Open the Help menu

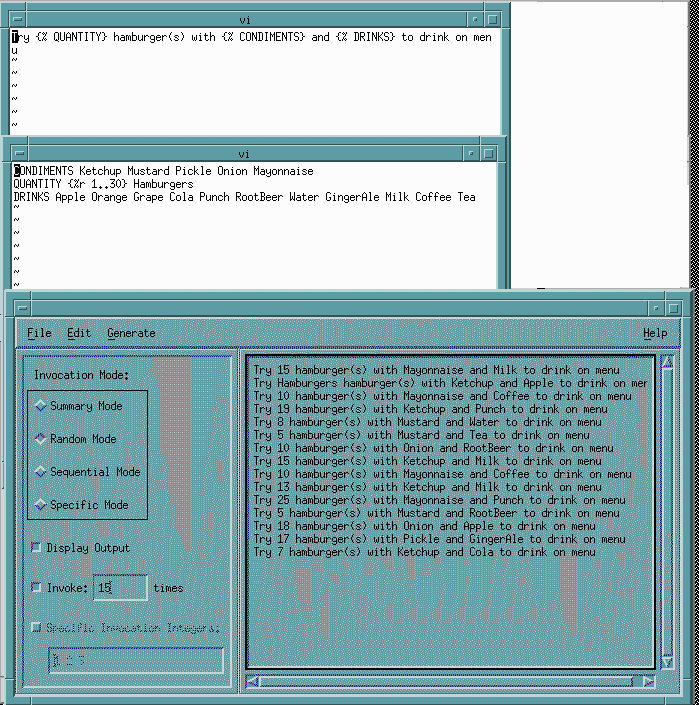click(655, 333)
